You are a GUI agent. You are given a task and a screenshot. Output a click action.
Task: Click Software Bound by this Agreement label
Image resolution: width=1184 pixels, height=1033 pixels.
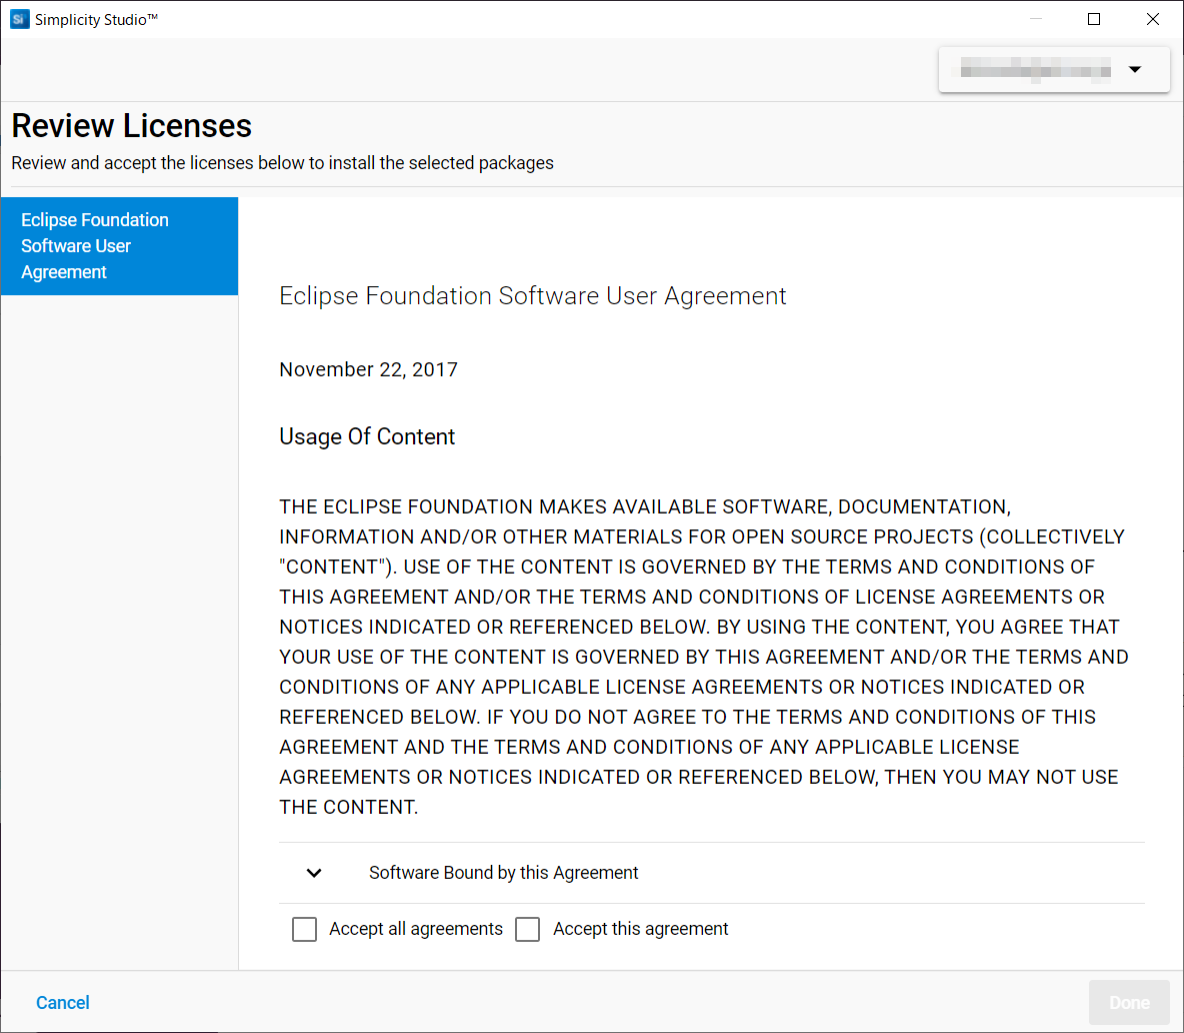click(504, 873)
